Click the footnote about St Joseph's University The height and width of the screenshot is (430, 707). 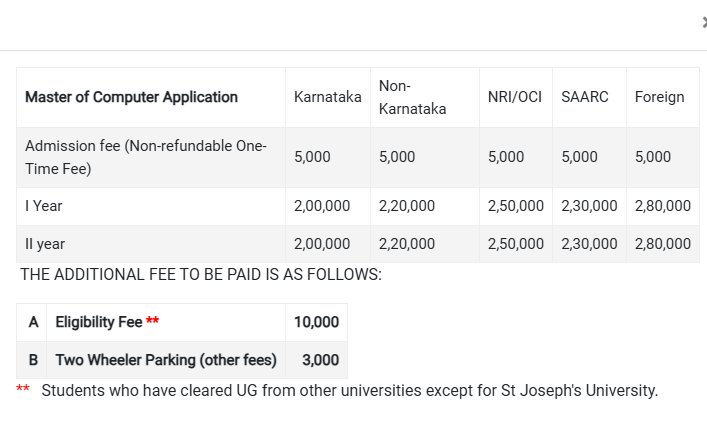point(349,390)
